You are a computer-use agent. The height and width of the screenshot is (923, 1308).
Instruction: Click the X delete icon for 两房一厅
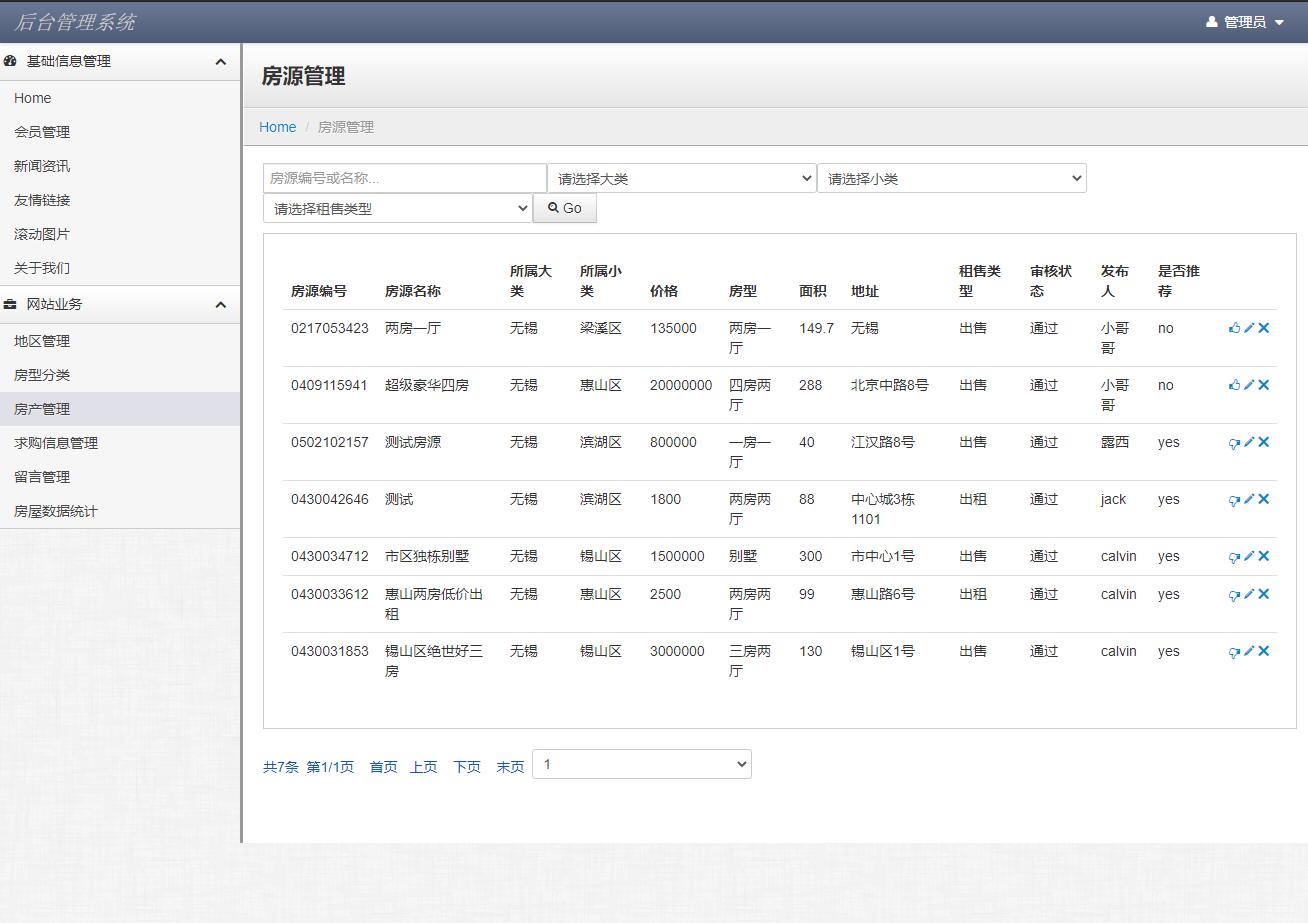[x=1262, y=327]
